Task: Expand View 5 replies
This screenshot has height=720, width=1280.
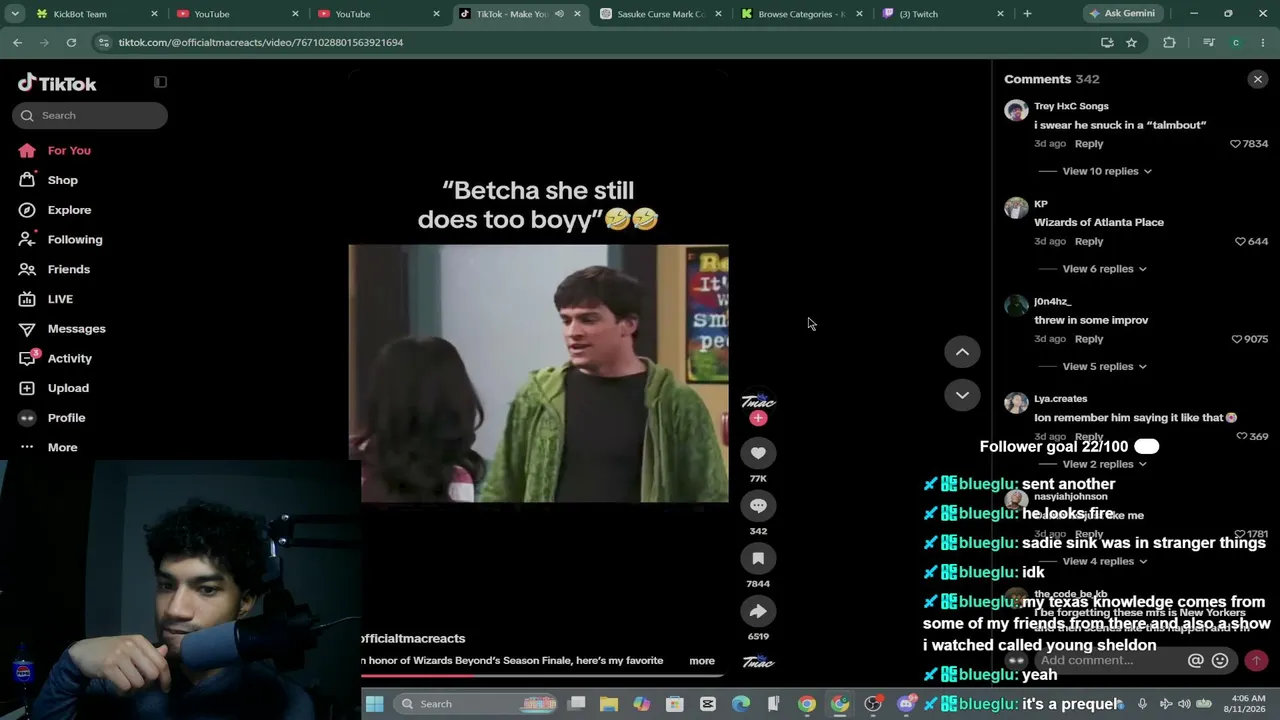Action: pyautogui.click(x=1104, y=366)
